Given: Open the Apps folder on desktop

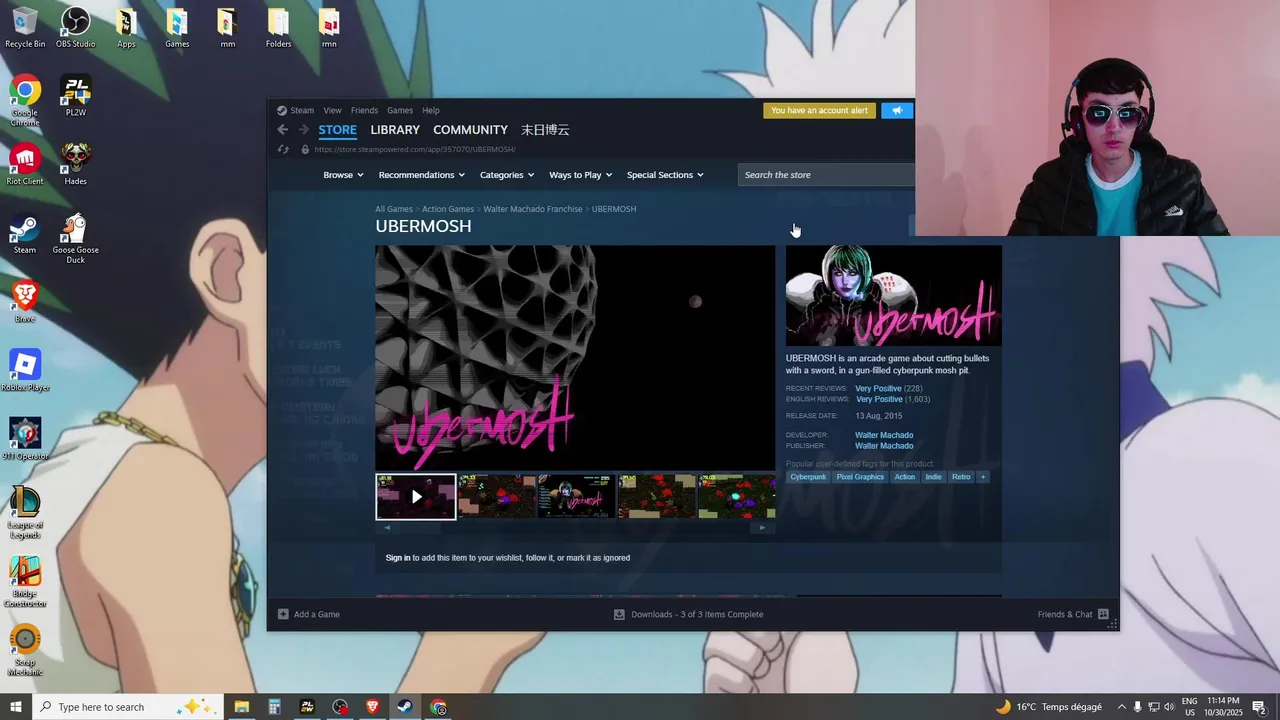Looking at the screenshot, I should click(126, 28).
